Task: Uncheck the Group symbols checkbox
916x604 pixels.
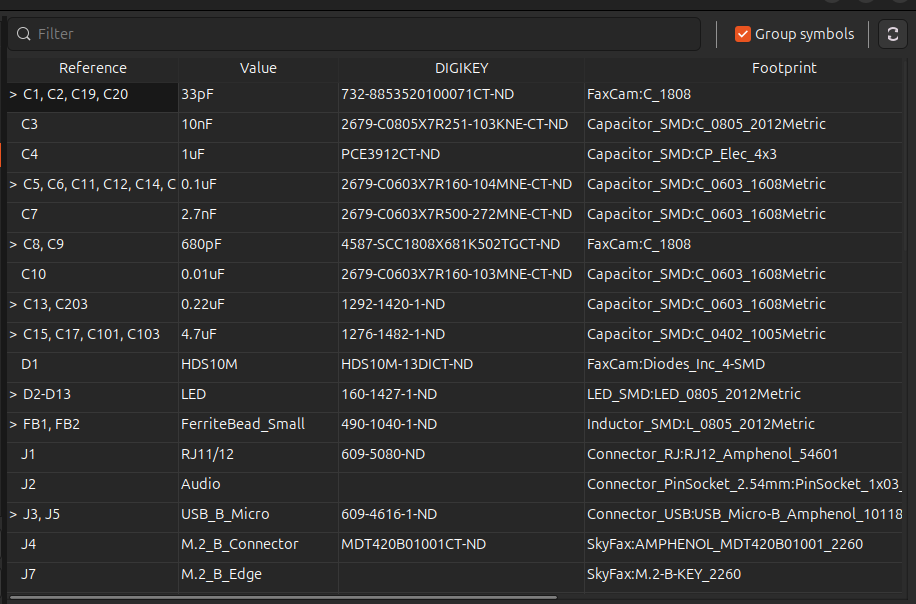Action: click(742, 34)
